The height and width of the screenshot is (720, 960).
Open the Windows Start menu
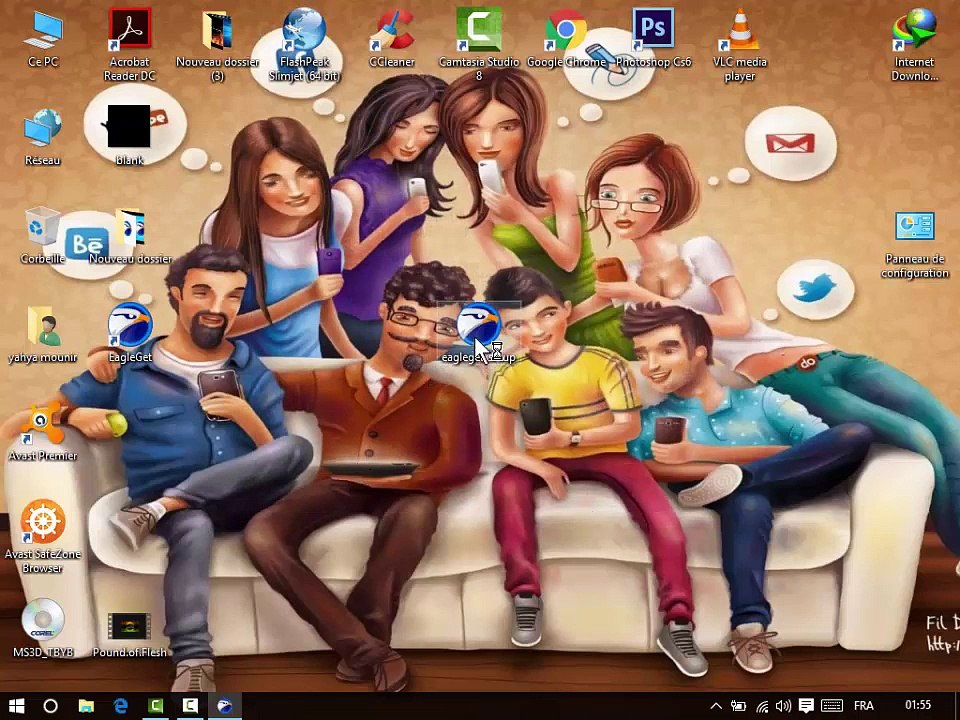[x=17, y=706]
